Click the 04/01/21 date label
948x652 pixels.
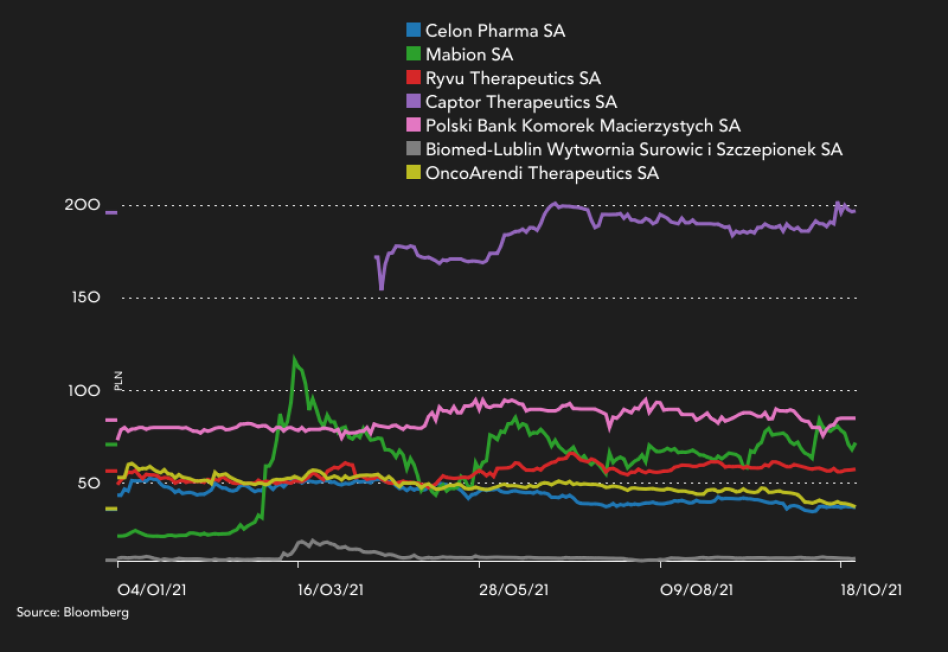pos(152,590)
